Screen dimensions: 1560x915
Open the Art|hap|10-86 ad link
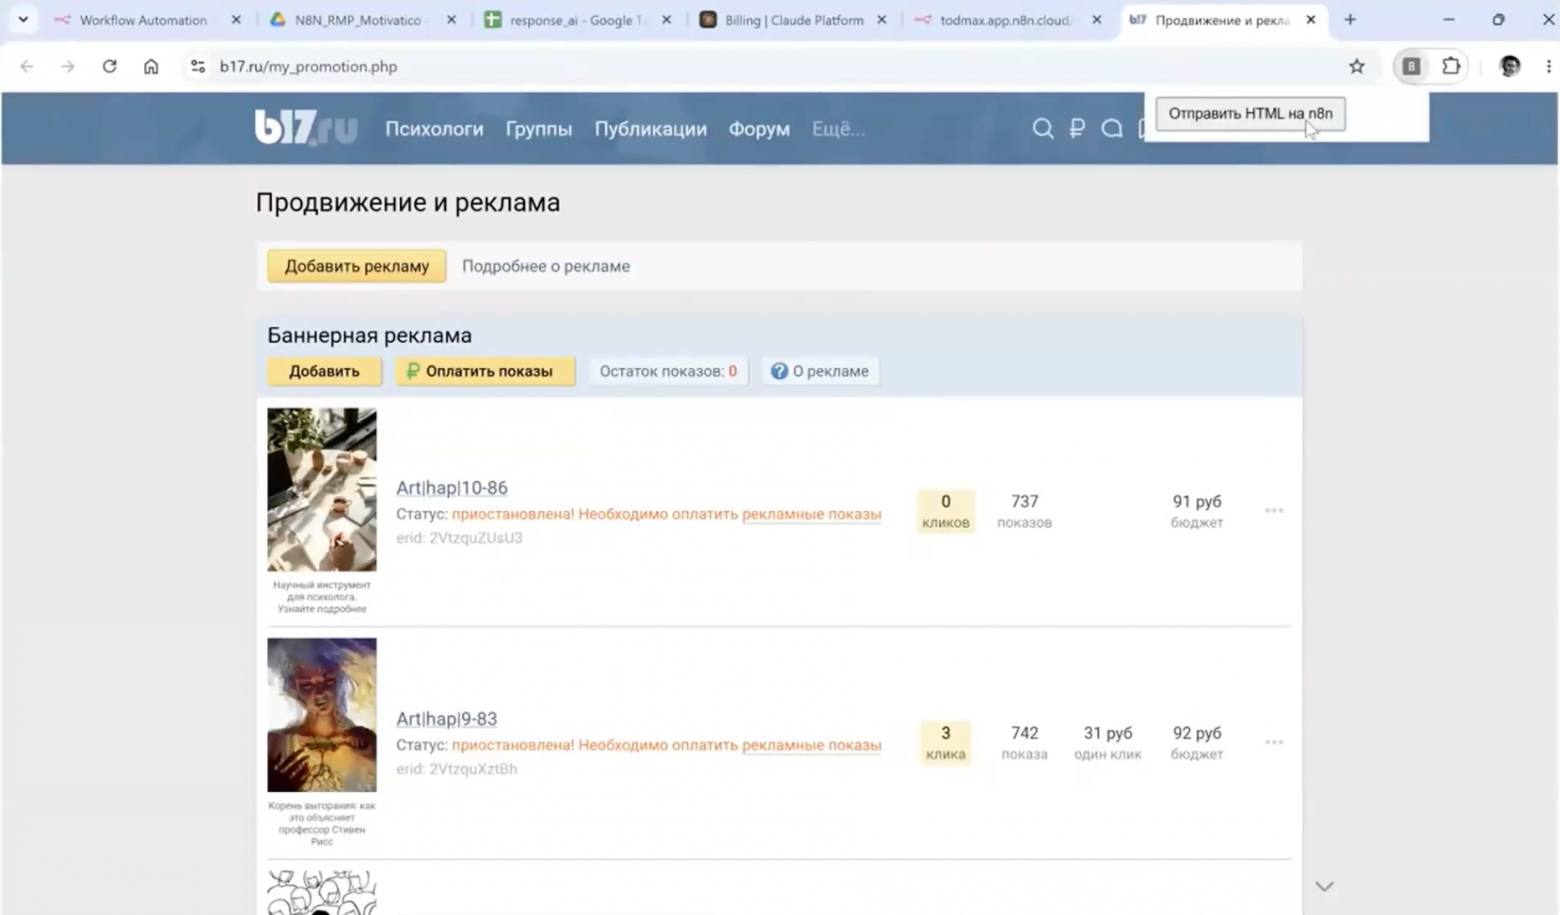[452, 488]
